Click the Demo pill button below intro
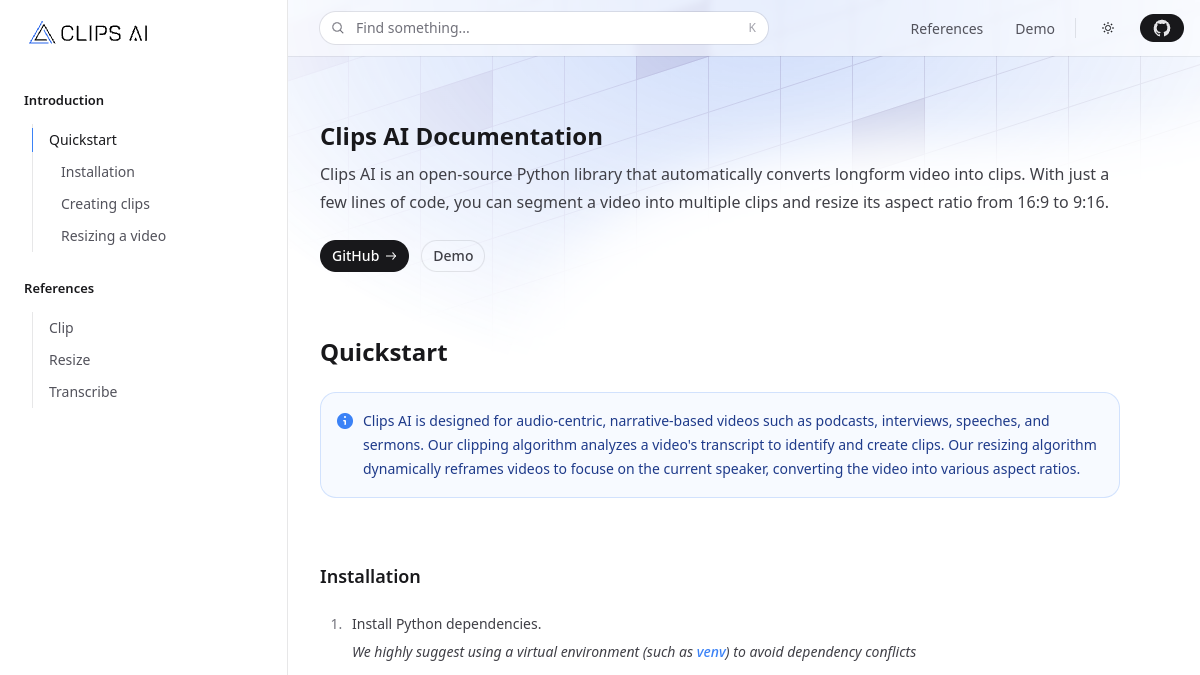1200x675 pixels. click(453, 256)
